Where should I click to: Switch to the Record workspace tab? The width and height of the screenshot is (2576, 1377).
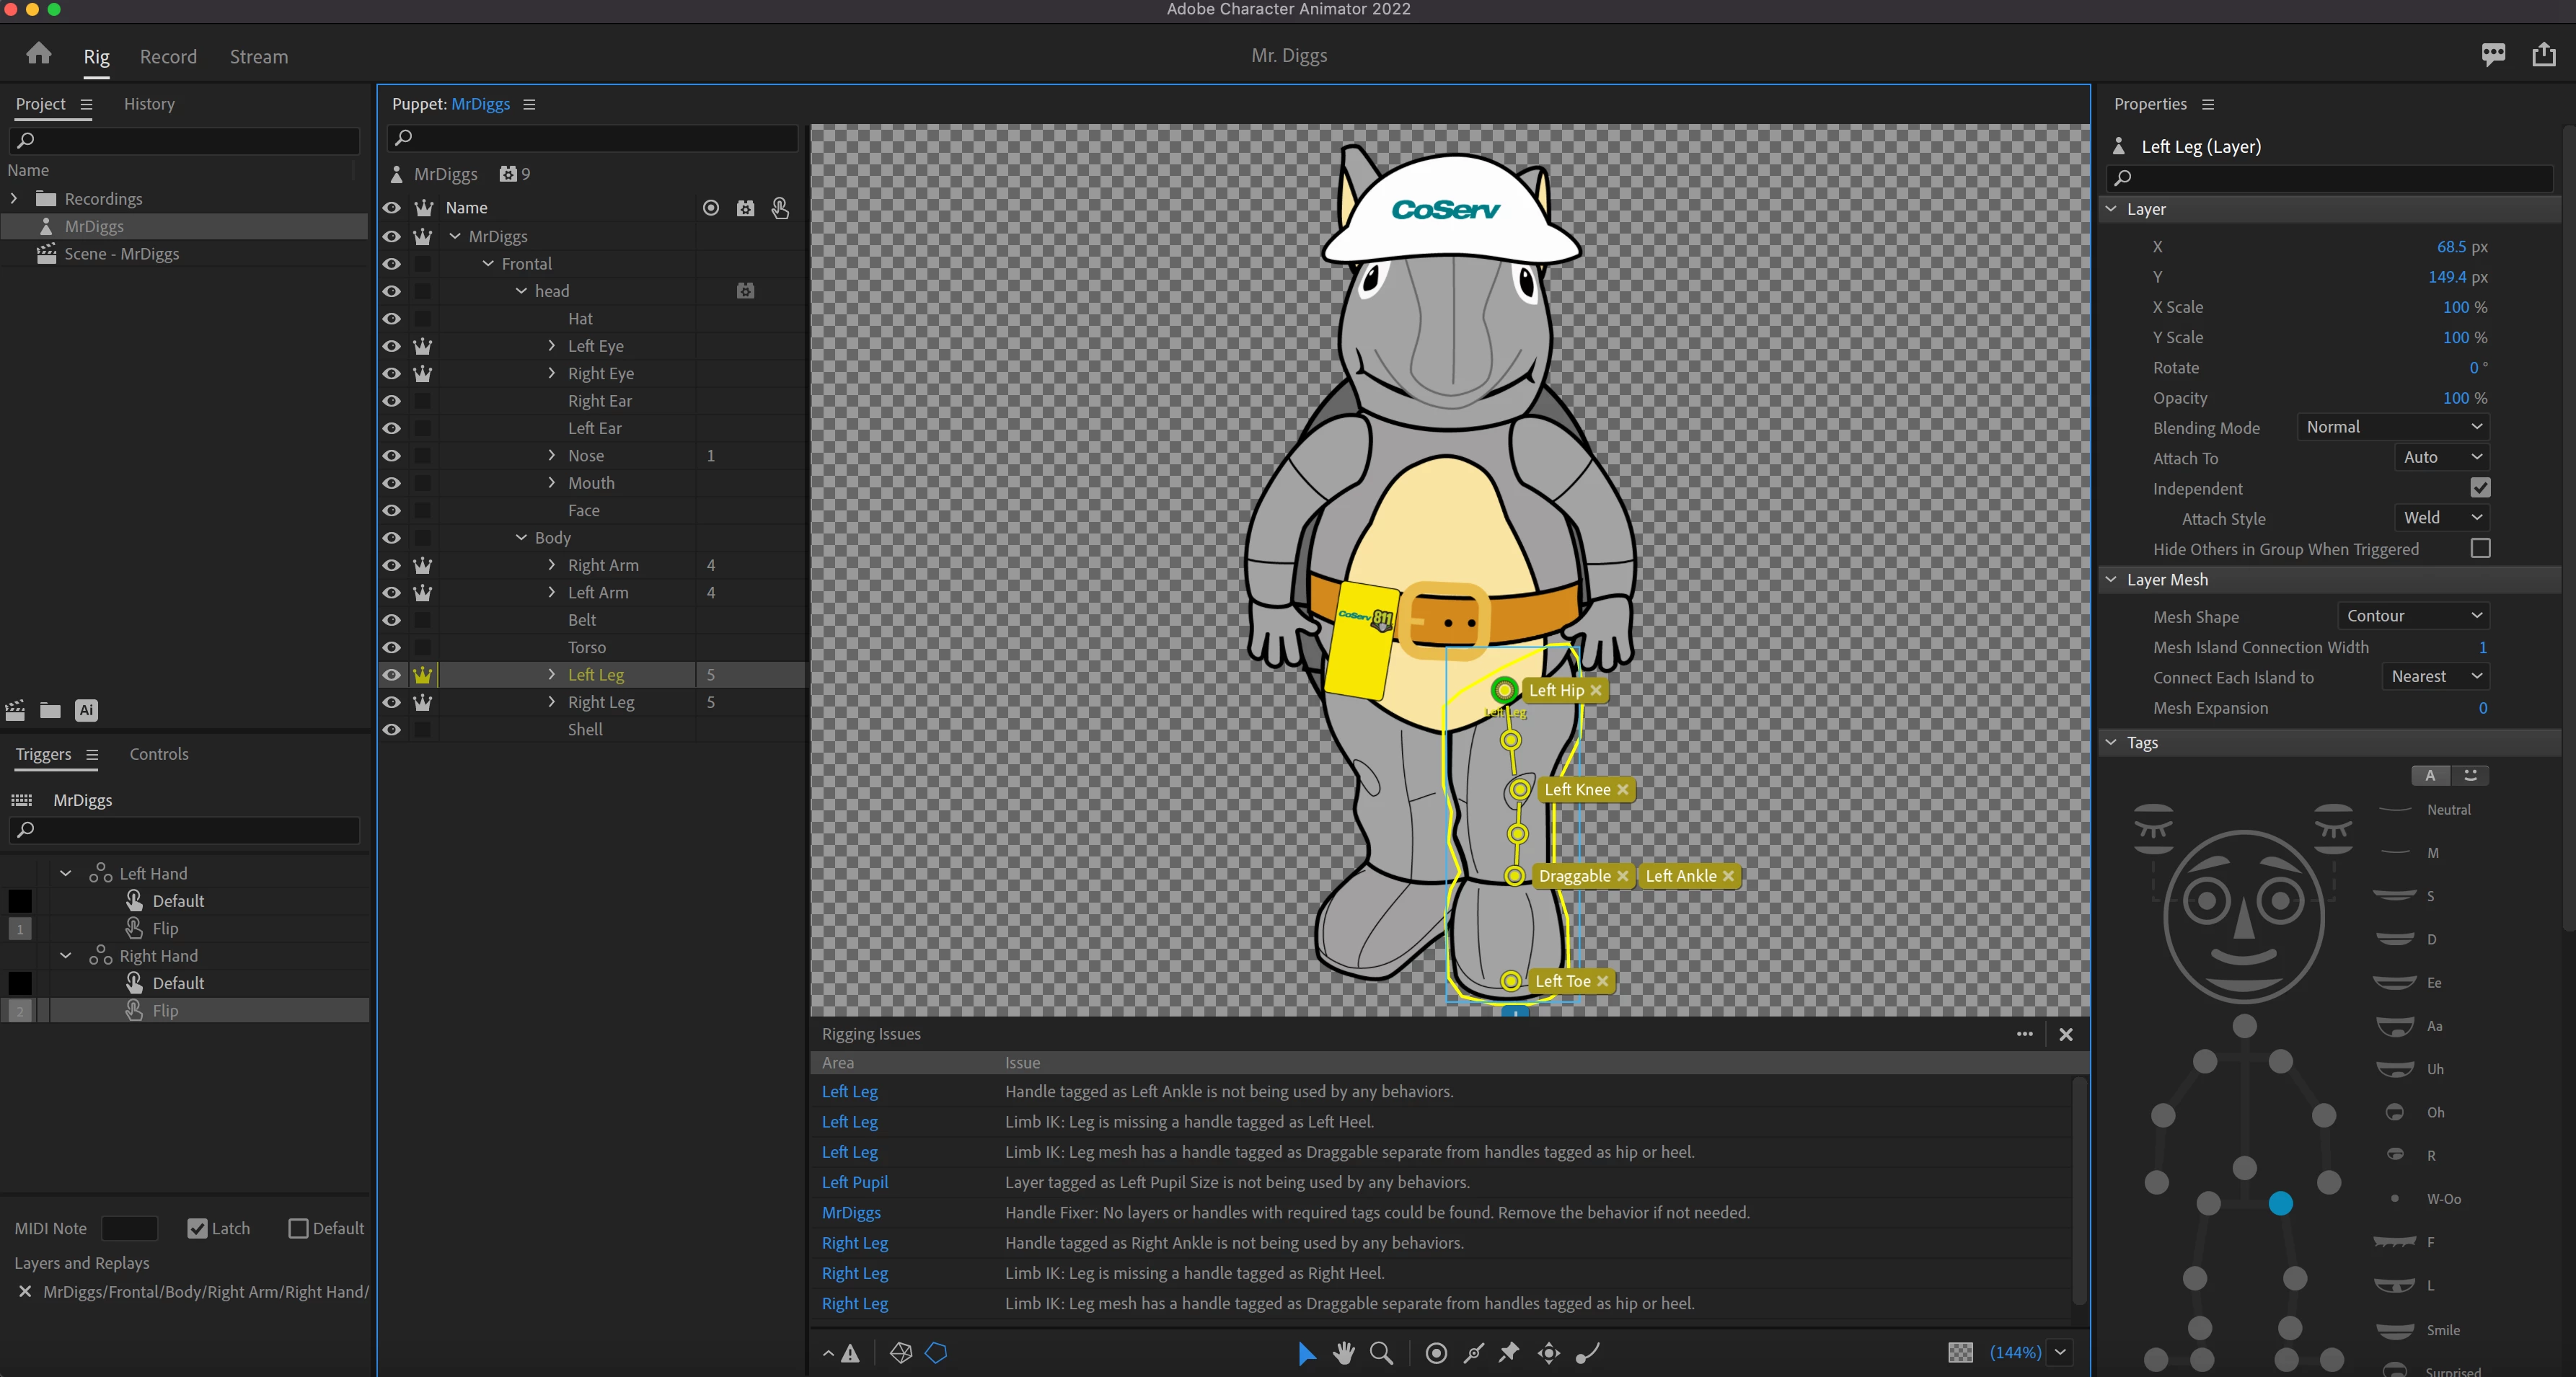168,57
